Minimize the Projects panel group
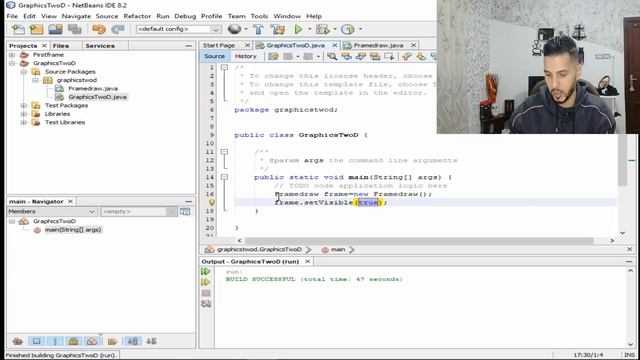 [188, 46]
